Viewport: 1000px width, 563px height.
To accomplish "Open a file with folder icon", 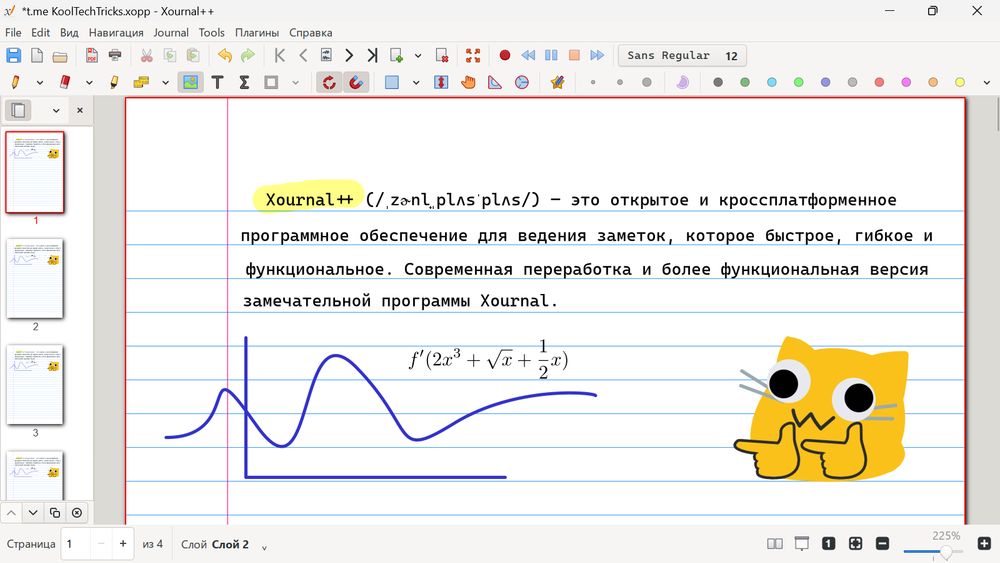I will pos(60,56).
